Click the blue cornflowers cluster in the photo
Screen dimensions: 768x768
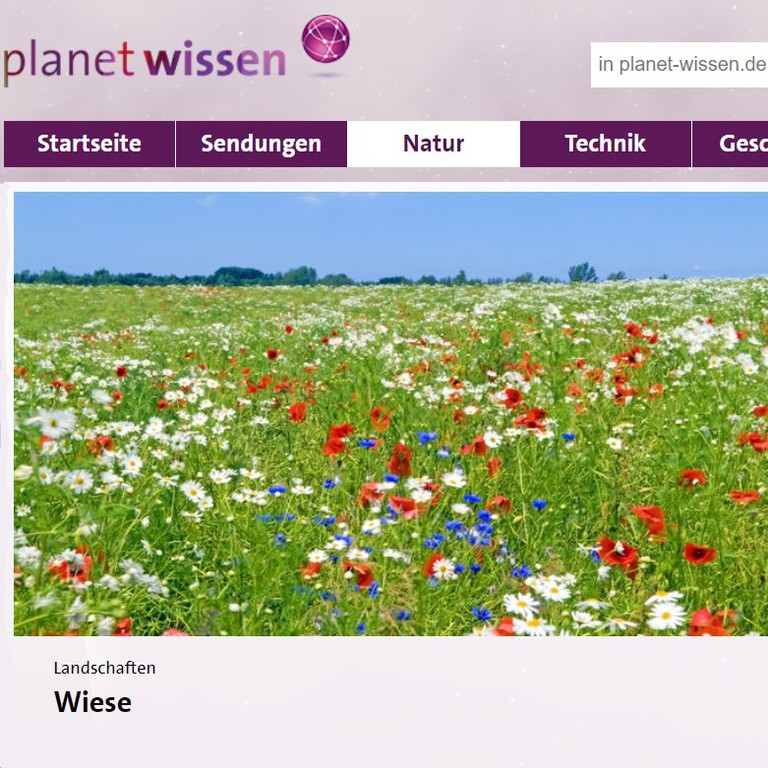(470, 531)
